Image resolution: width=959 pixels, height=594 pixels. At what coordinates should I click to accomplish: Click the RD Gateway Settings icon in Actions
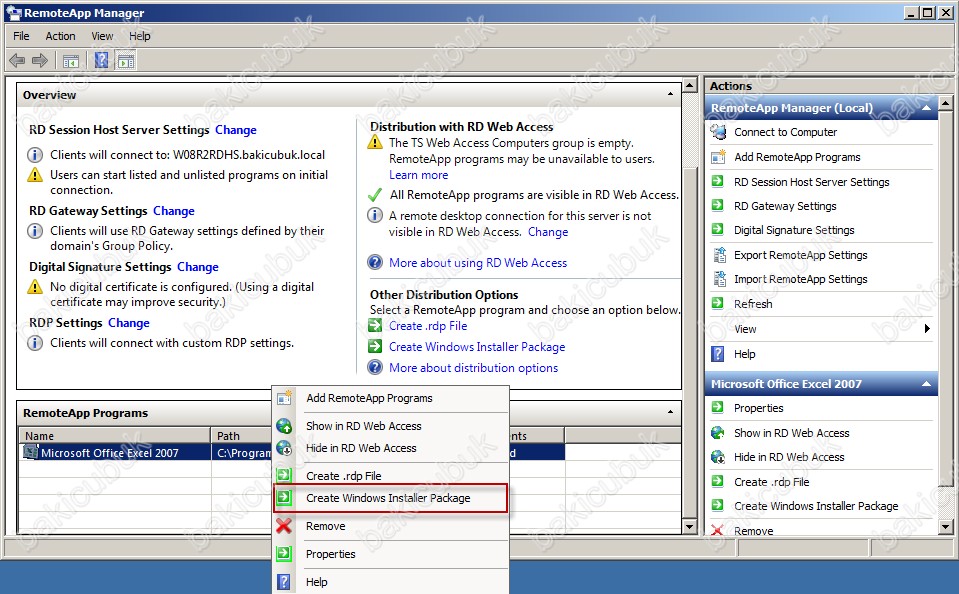(x=718, y=206)
